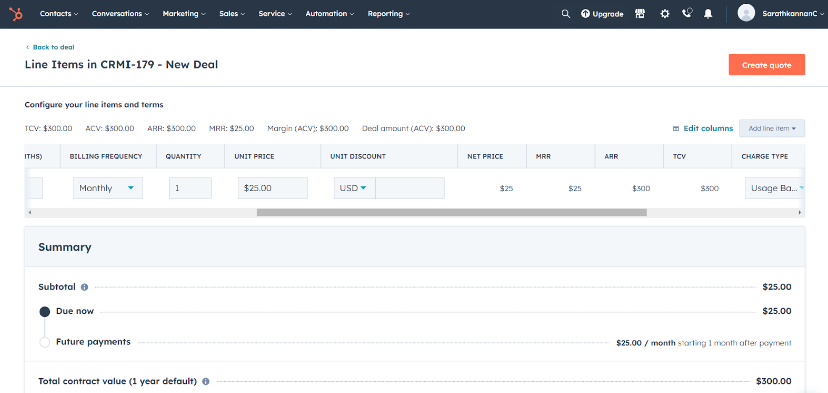This screenshot has height=393, width=828.
Task: Click the Quantity input field
Action: coord(190,188)
